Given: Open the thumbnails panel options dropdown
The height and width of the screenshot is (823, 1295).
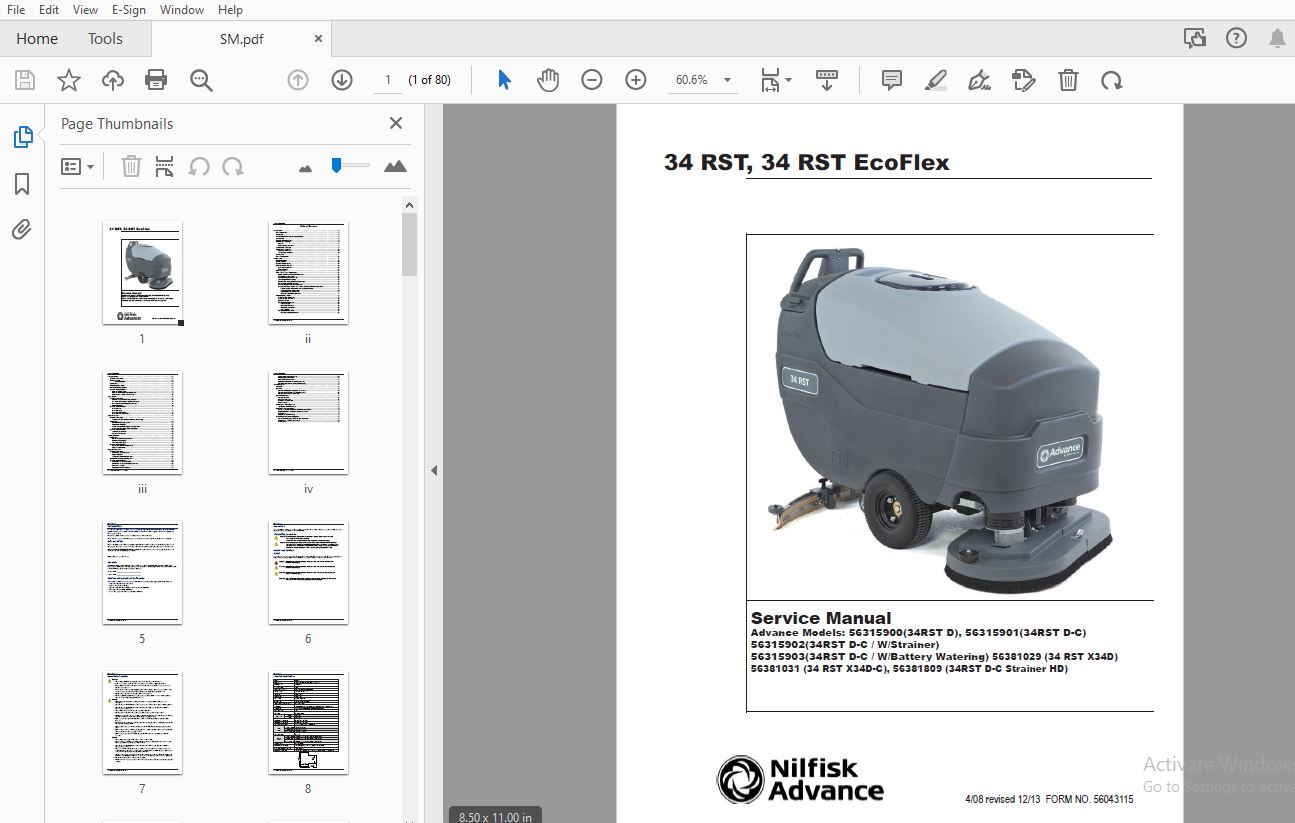Looking at the screenshot, I should (x=78, y=167).
